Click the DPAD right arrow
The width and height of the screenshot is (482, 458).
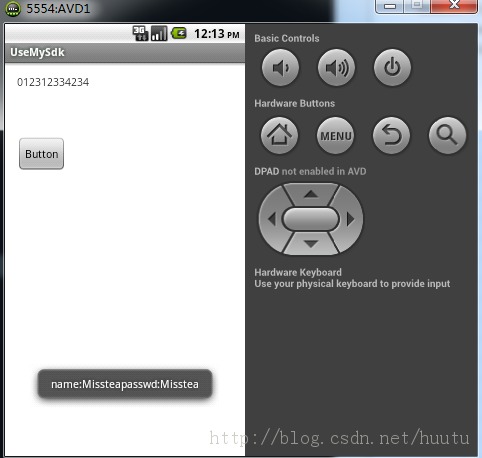click(350, 219)
